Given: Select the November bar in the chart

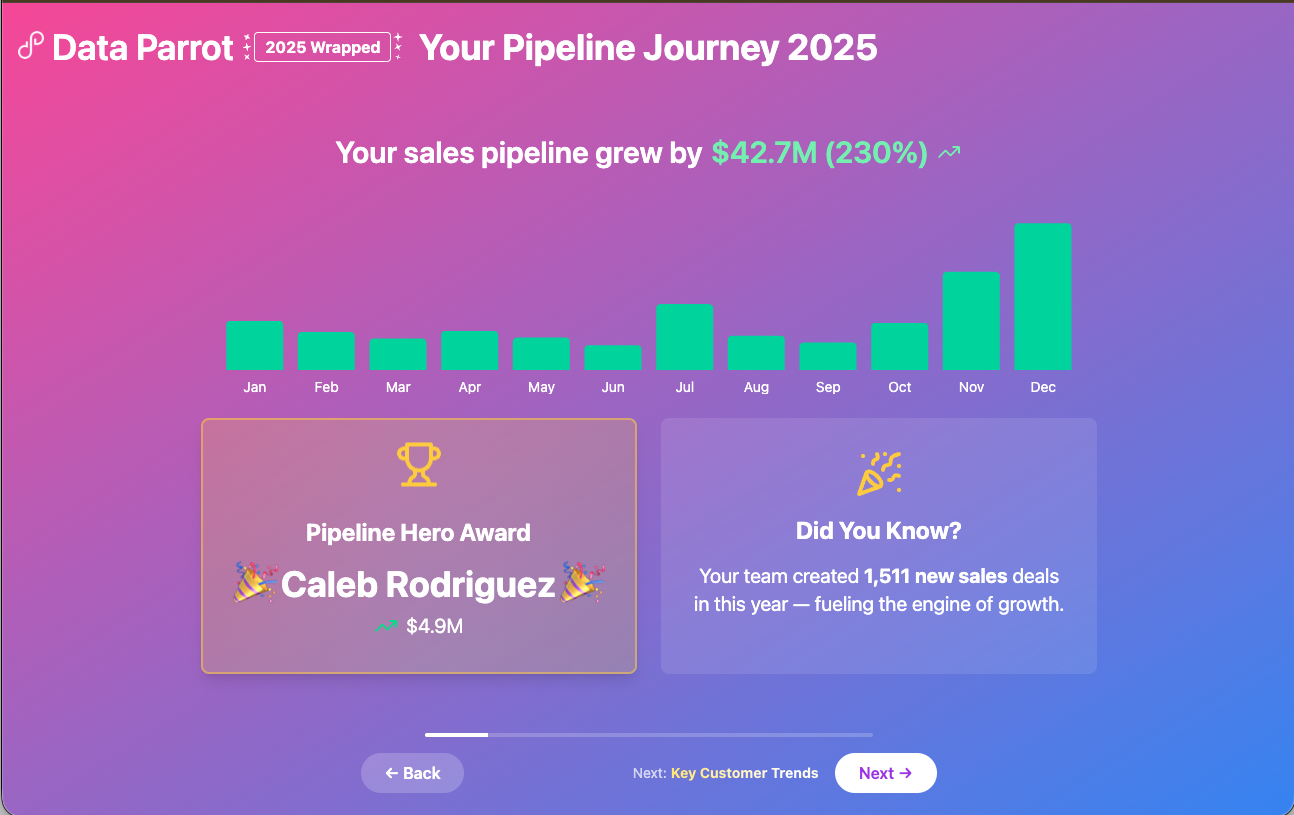Looking at the screenshot, I should click(971, 321).
